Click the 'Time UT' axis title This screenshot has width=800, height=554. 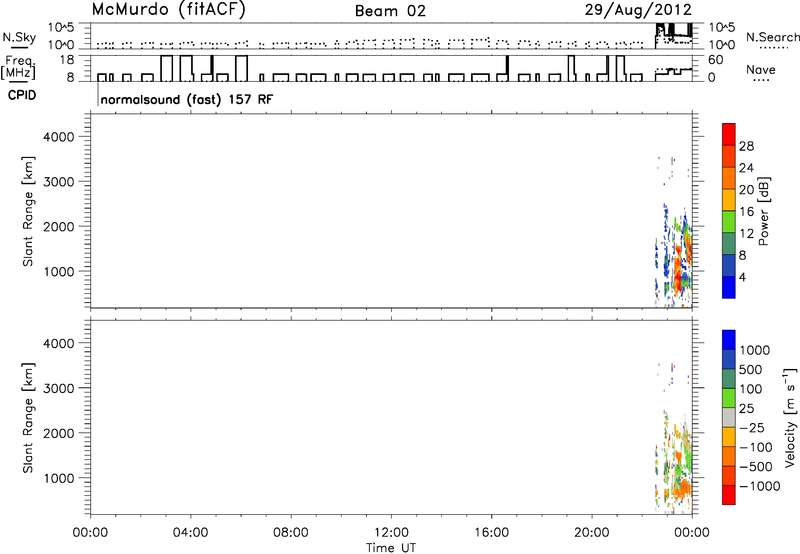[391, 548]
